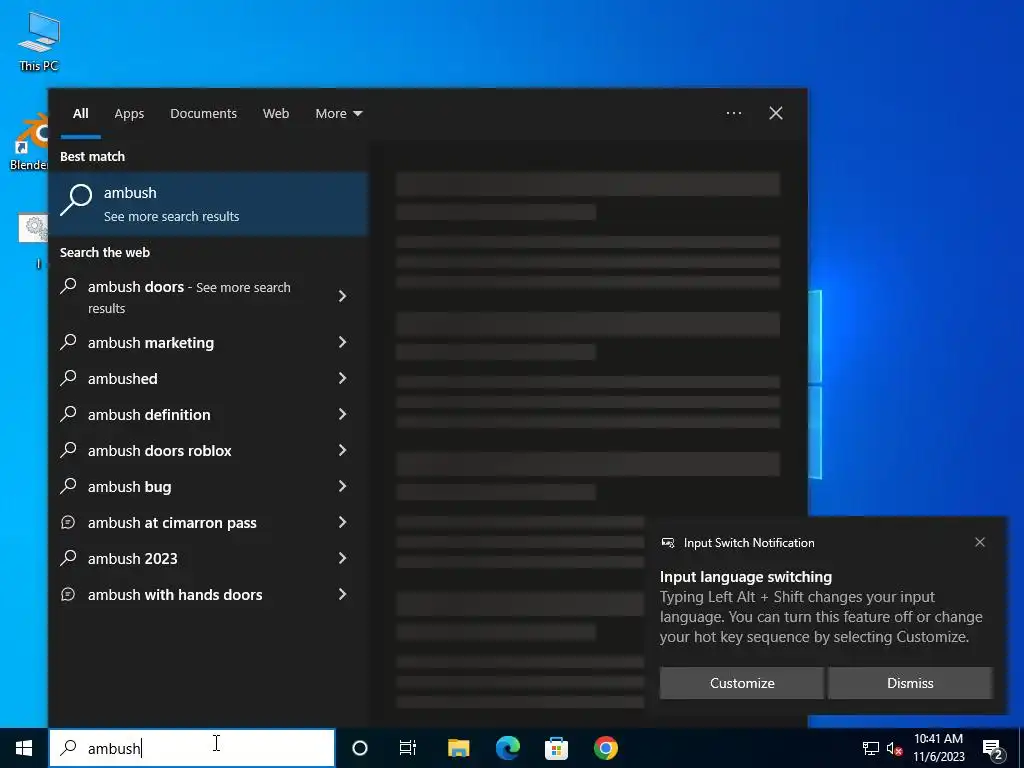The image size is (1024, 768).
Task: Switch to the Documents search tab
Action: (203, 113)
